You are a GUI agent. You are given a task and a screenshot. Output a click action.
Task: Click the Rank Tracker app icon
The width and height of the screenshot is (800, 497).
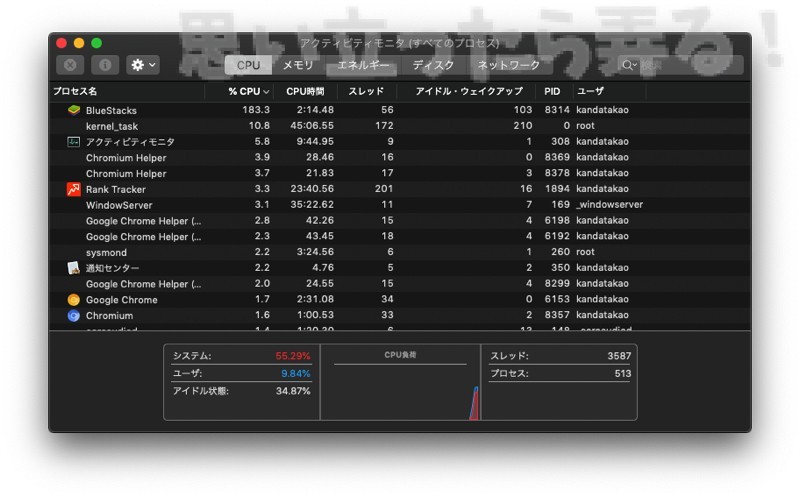(x=73, y=189)
